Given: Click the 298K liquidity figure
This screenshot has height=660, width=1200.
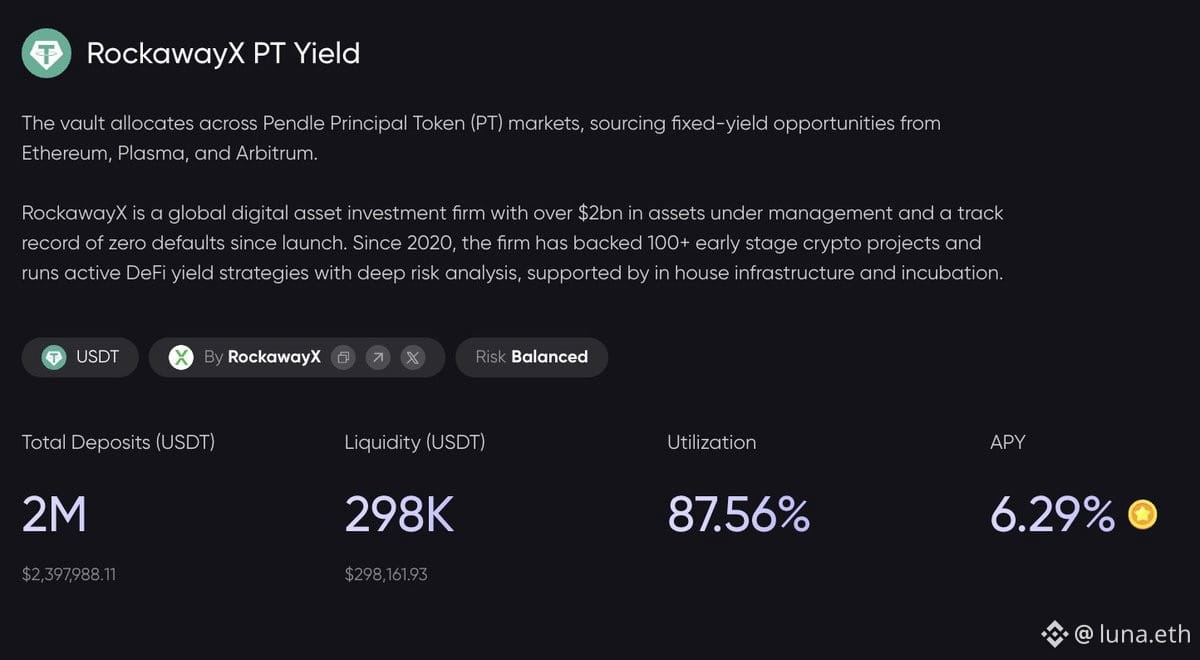Looking at the screenshot, I should pyautogui.click(x=399, y=515).
